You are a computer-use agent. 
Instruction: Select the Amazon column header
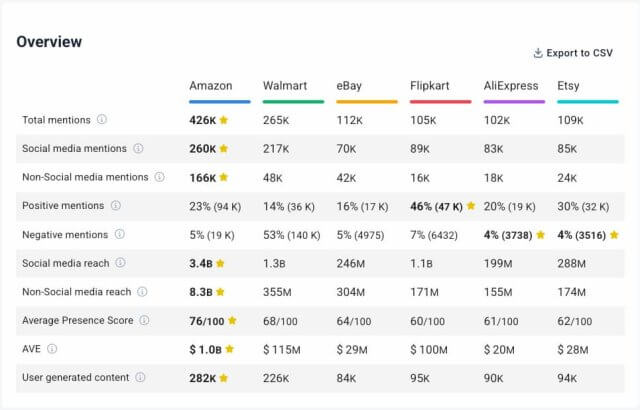tap(210, 86)
